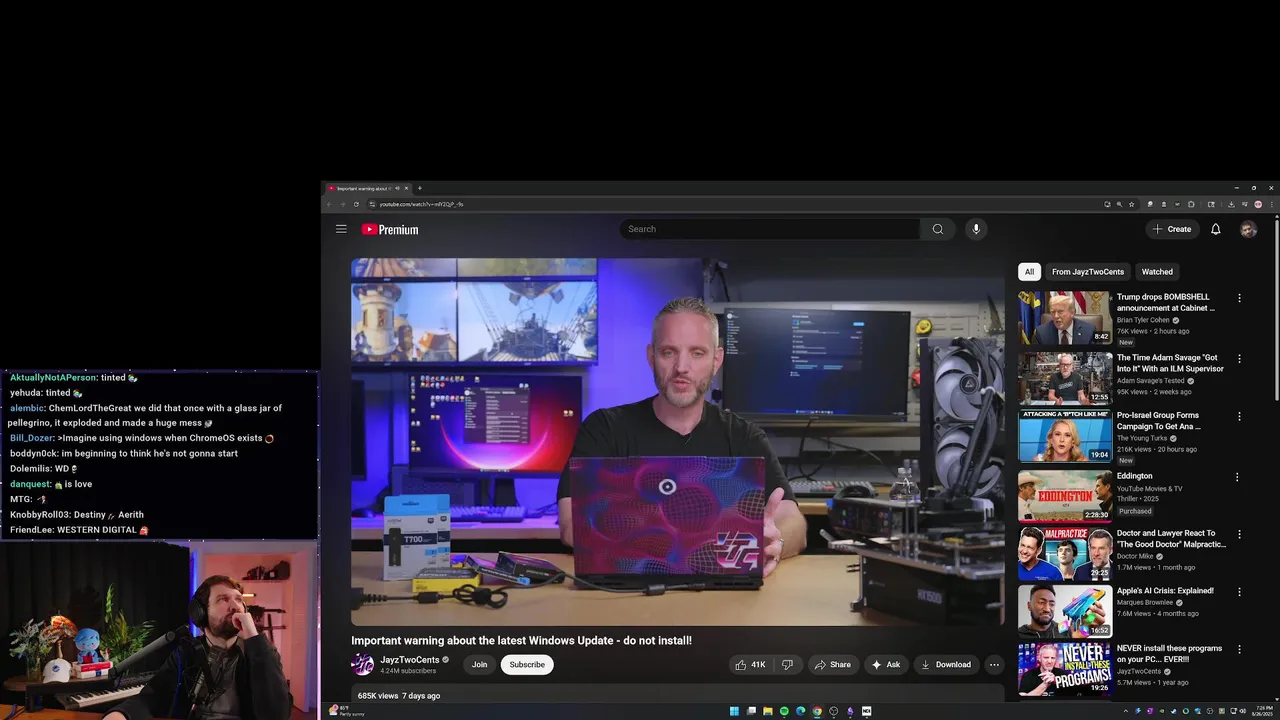This screenshot has width=1280, height=720.
Task: Click the Ask button
Action: (x=886, y=664)
